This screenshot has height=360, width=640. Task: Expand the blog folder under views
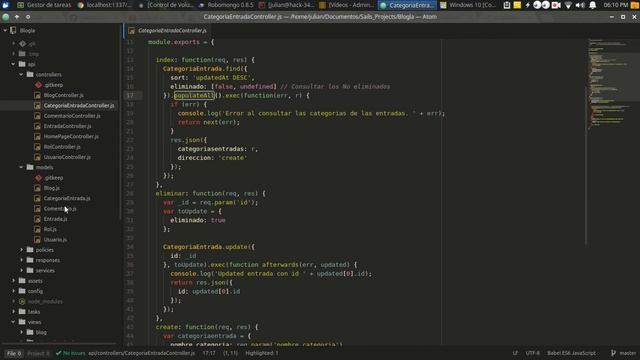21,332
